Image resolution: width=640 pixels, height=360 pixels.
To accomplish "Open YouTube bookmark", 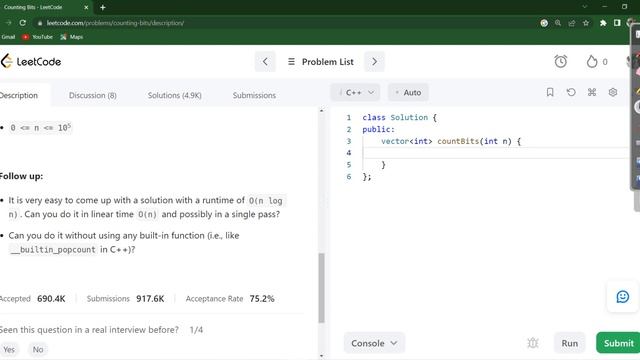I will coord(38,37).
